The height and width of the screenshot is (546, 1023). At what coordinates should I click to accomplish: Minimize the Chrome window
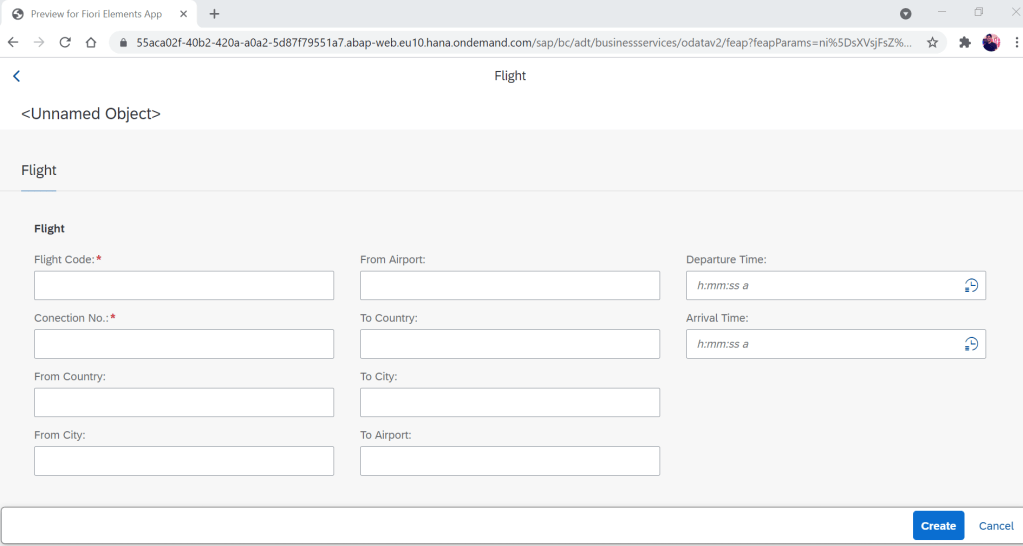(941, 12)
